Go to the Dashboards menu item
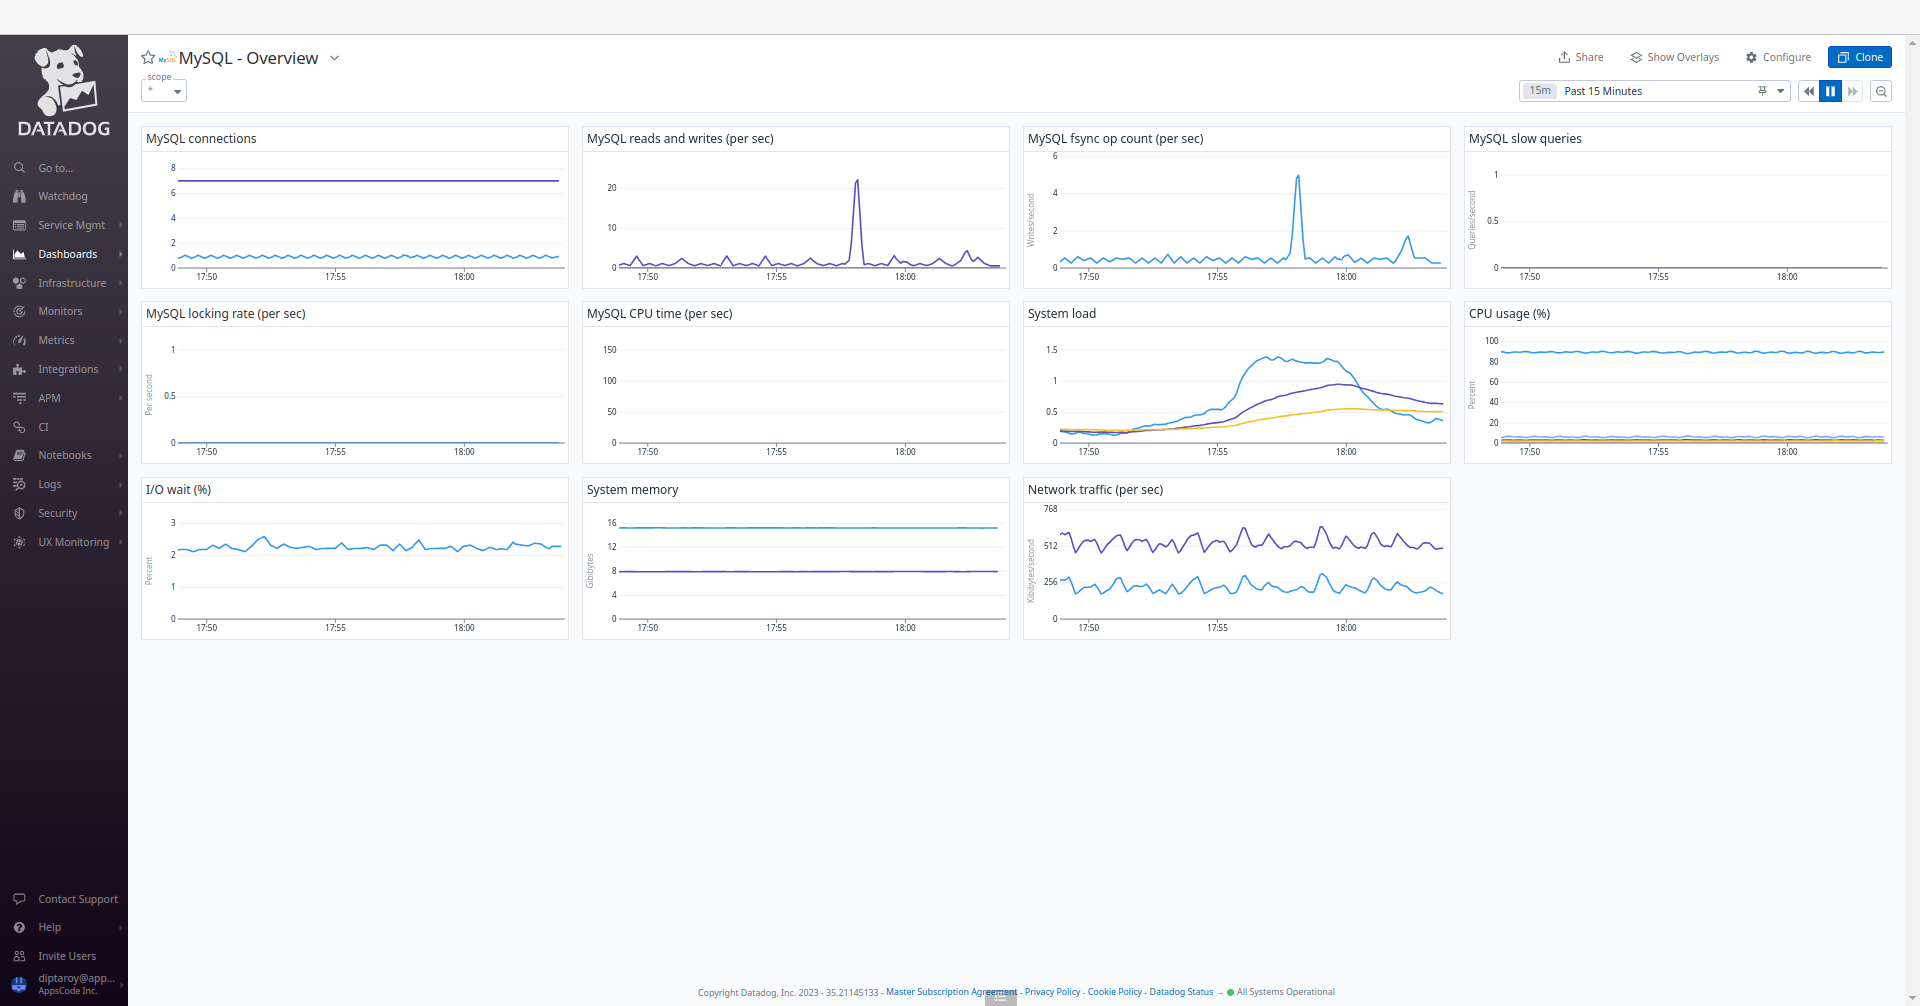 tap(66, 254)
